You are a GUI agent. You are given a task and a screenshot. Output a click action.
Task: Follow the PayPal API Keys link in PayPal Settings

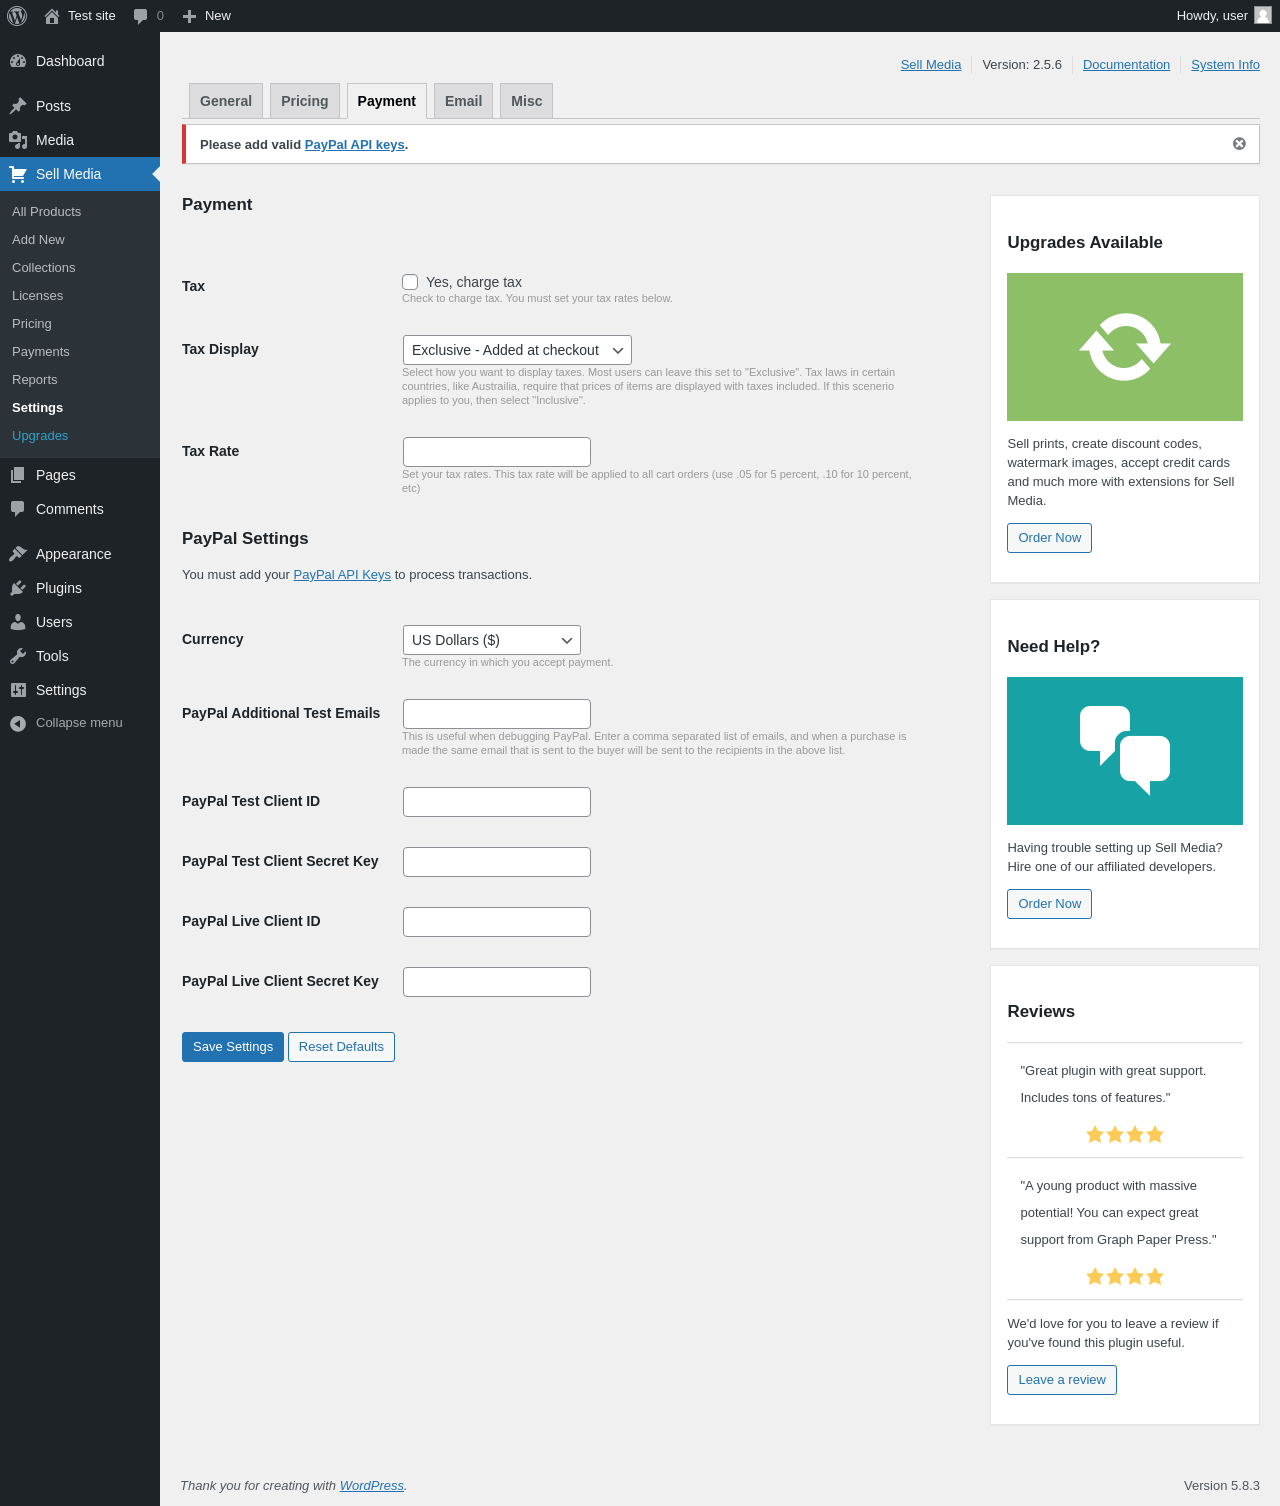point(342,575)
